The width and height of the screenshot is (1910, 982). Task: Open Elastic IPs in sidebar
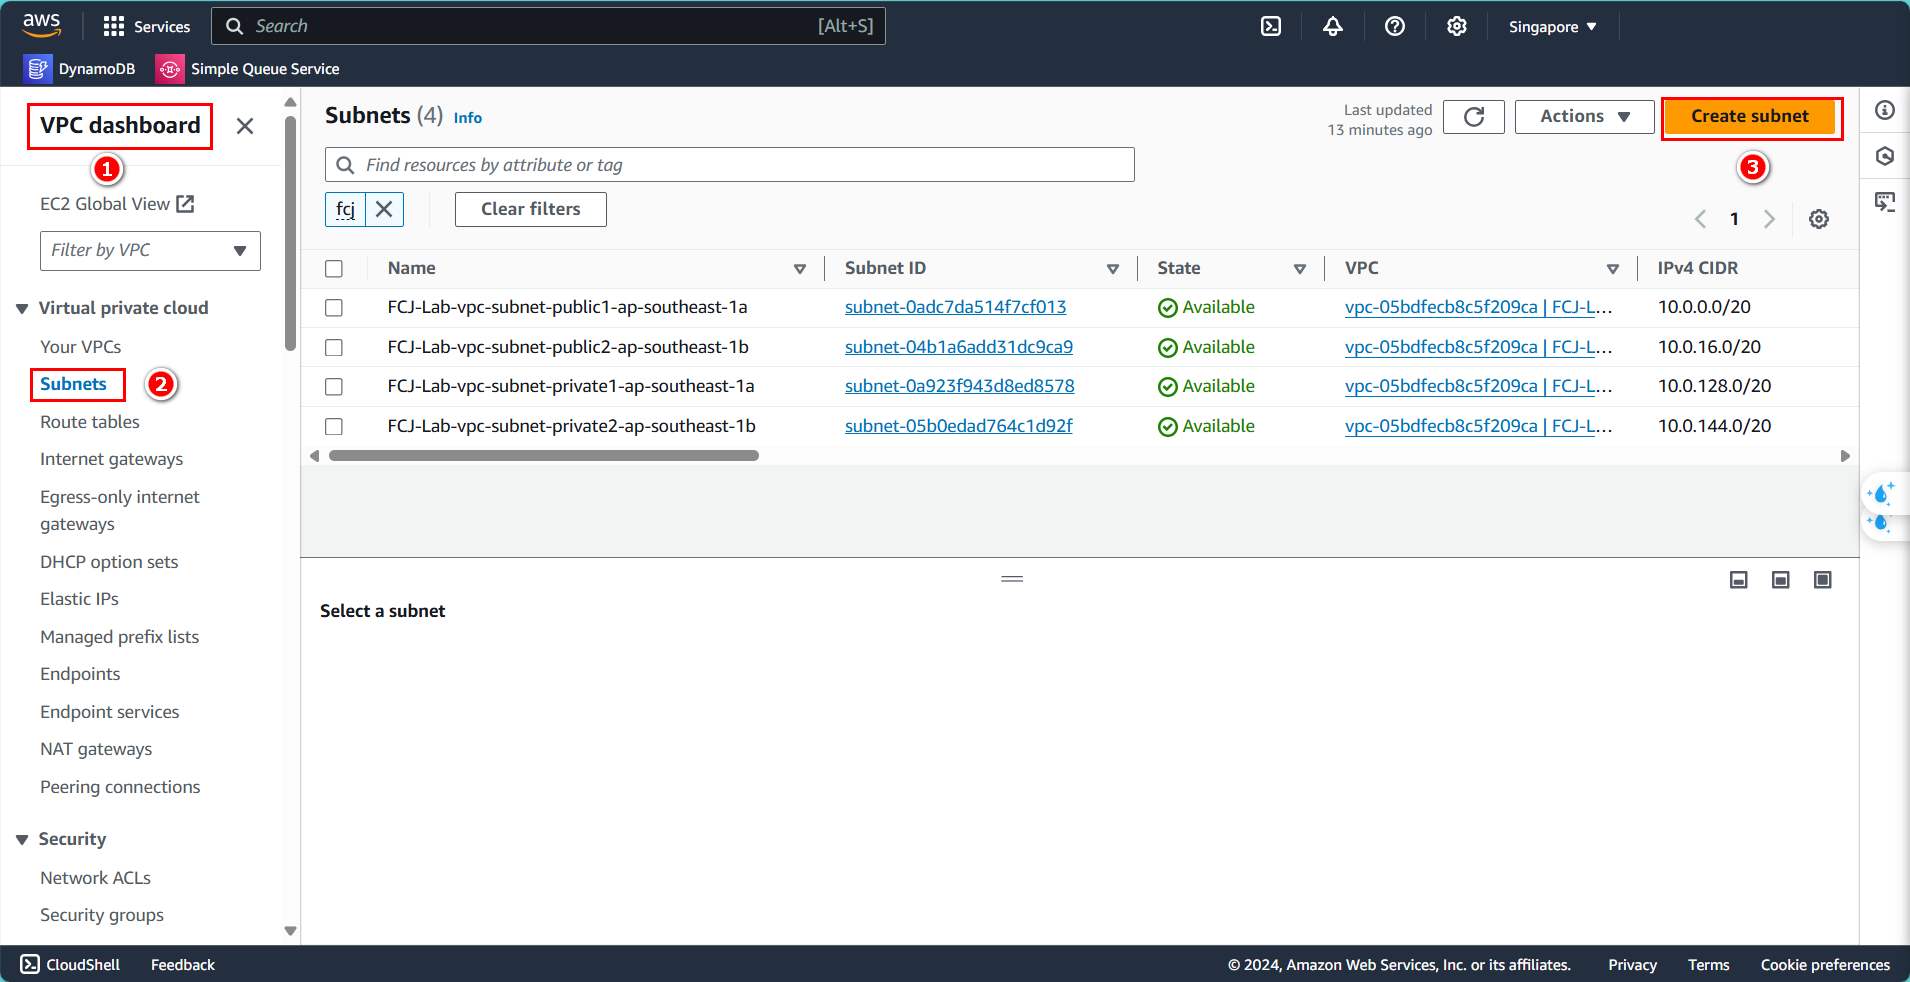(x=79, y=599)
